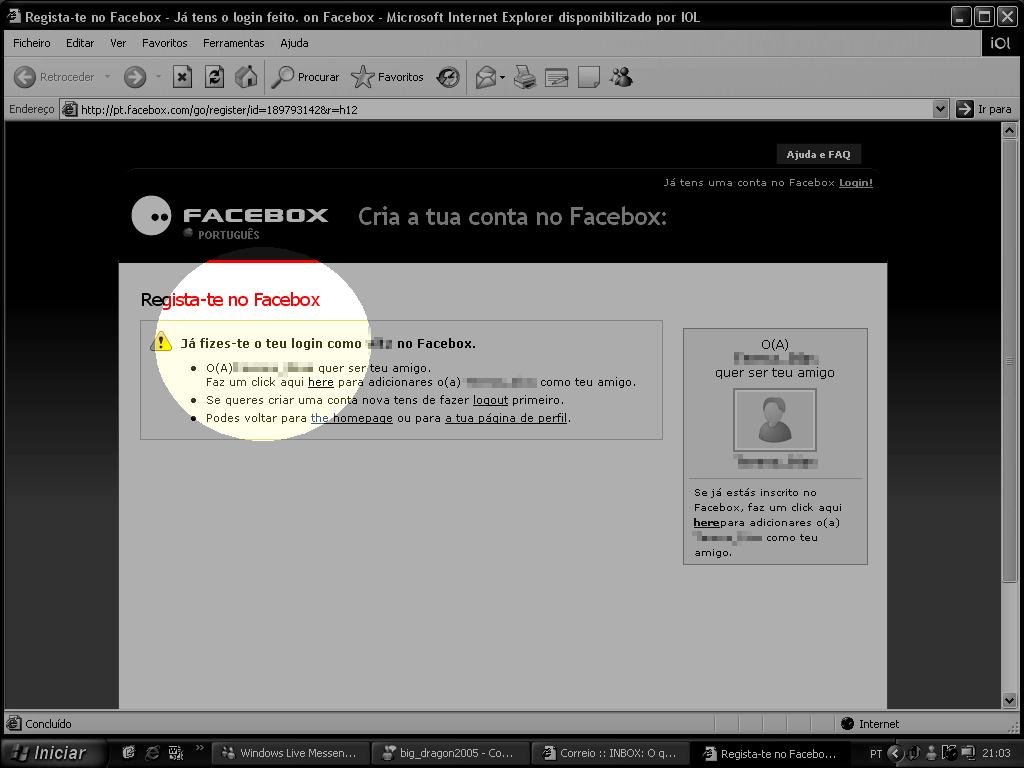Refresh the page using the toolbar icon

click(214, 77)
